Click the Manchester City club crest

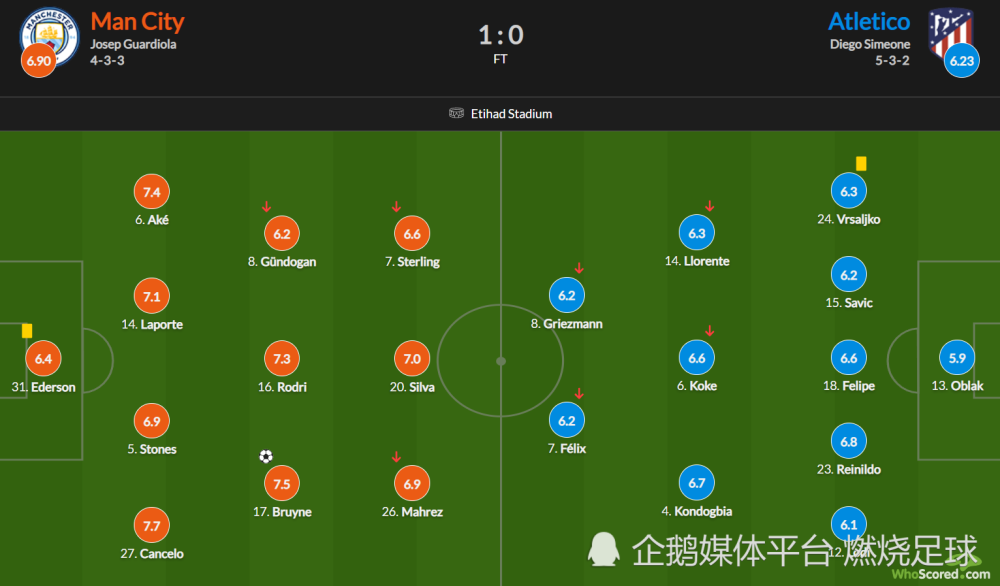coord(50,37)
